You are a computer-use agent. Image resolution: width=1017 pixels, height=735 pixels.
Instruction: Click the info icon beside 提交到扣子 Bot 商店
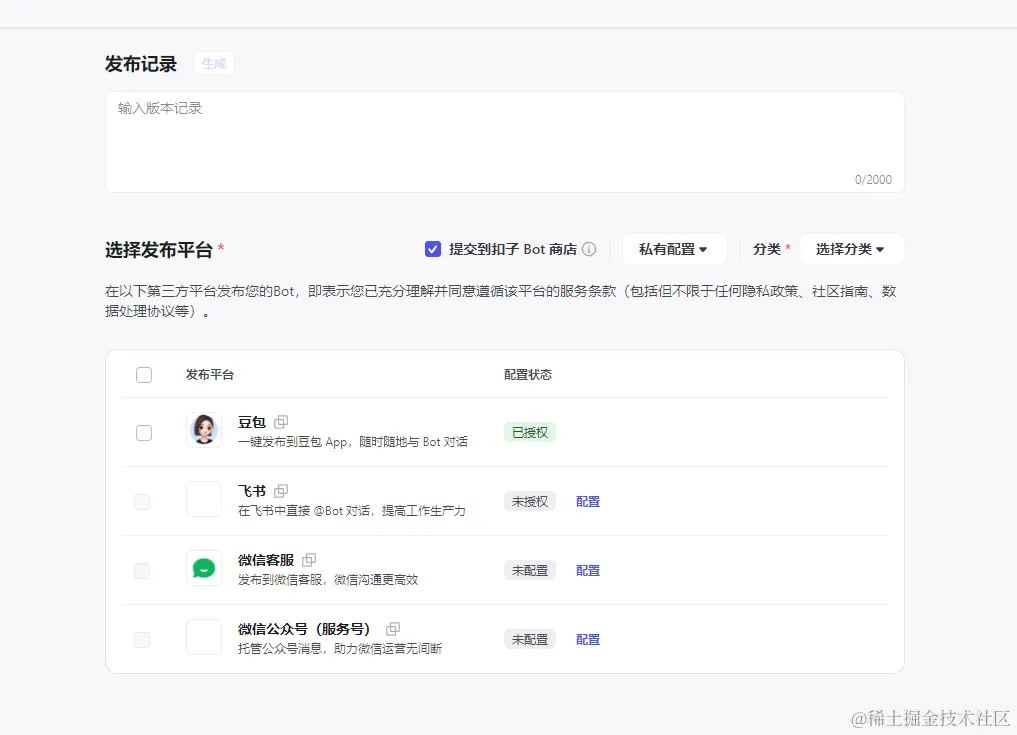(589, 249)
